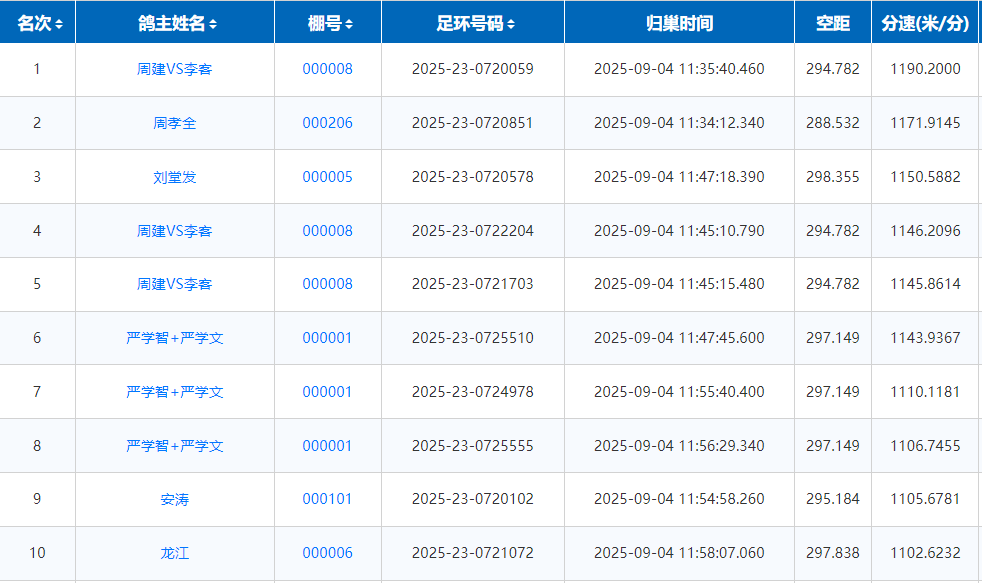This screenshot has height=583, width=982.
Task: Toggle sorting icon on 足环号码 column
Action: coord(511,25)
